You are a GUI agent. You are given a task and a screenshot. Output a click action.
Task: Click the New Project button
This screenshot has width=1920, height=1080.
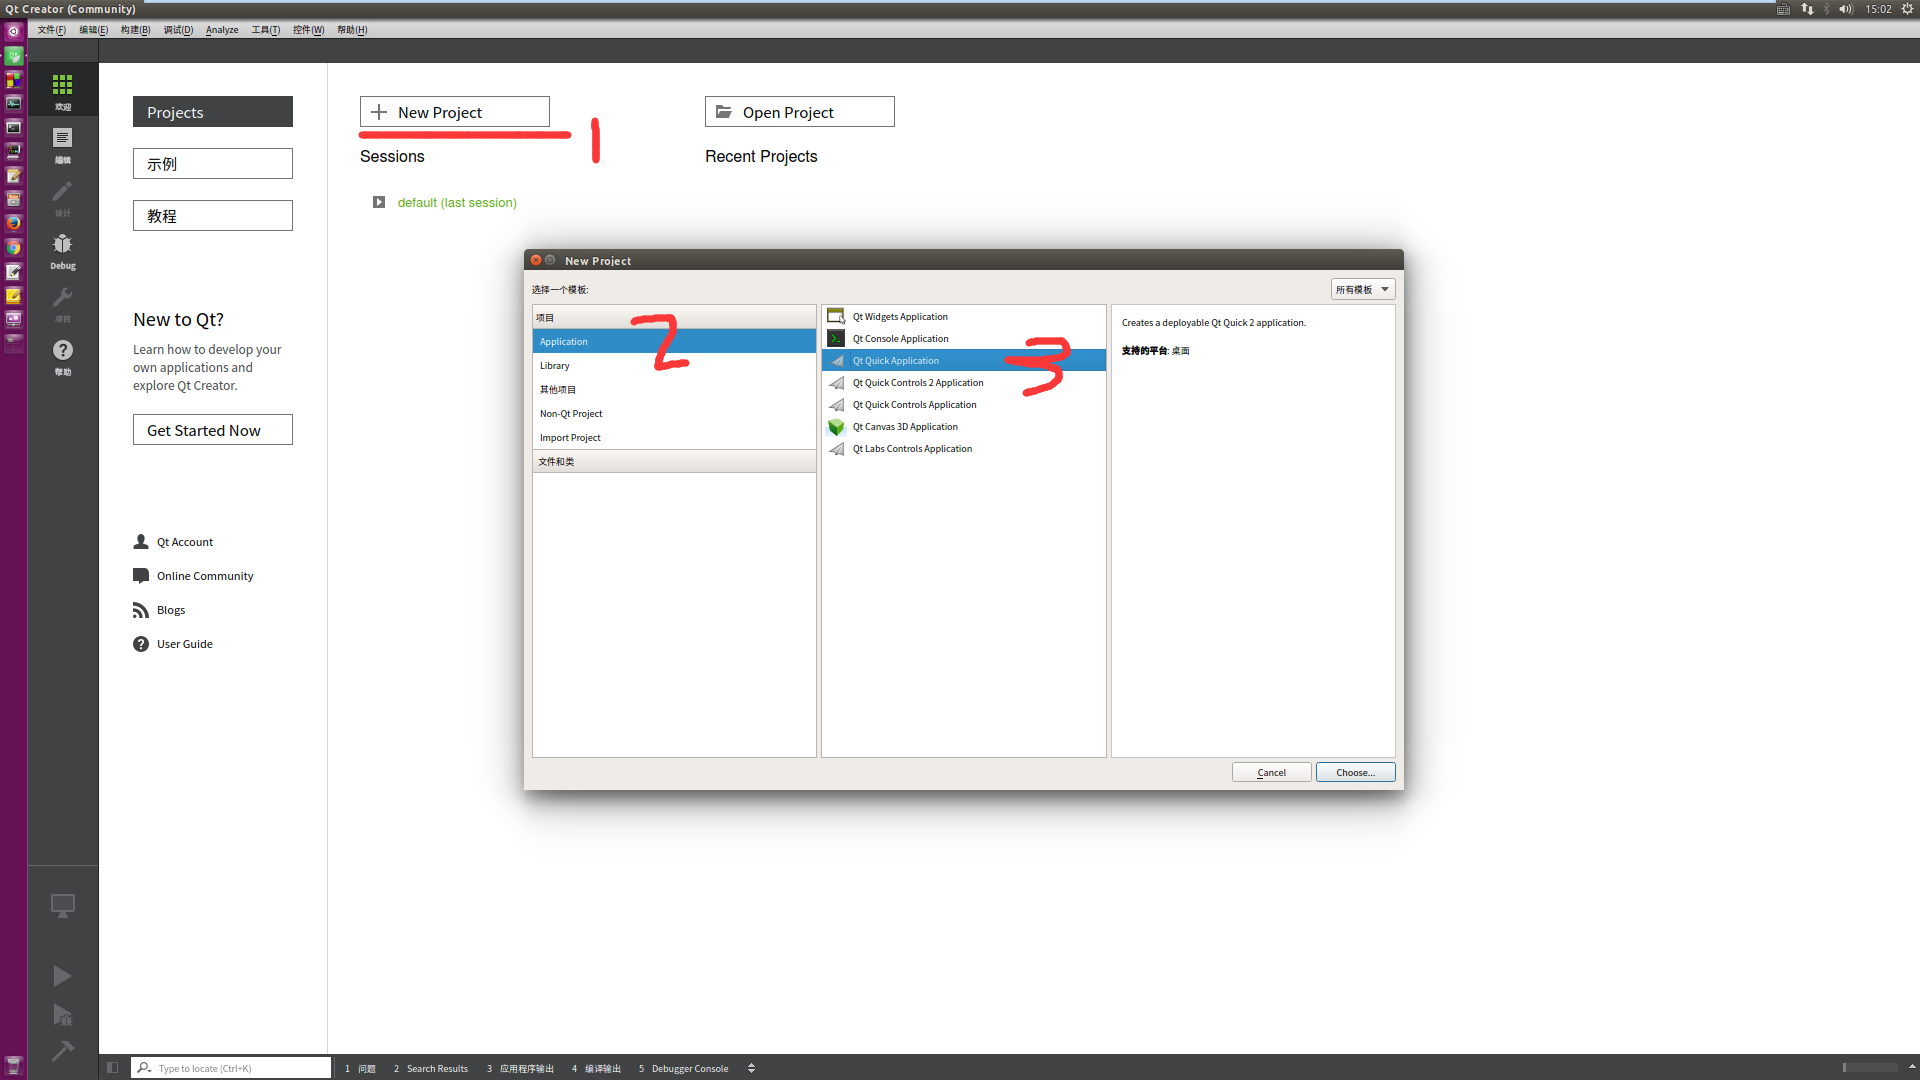(455, 112)
